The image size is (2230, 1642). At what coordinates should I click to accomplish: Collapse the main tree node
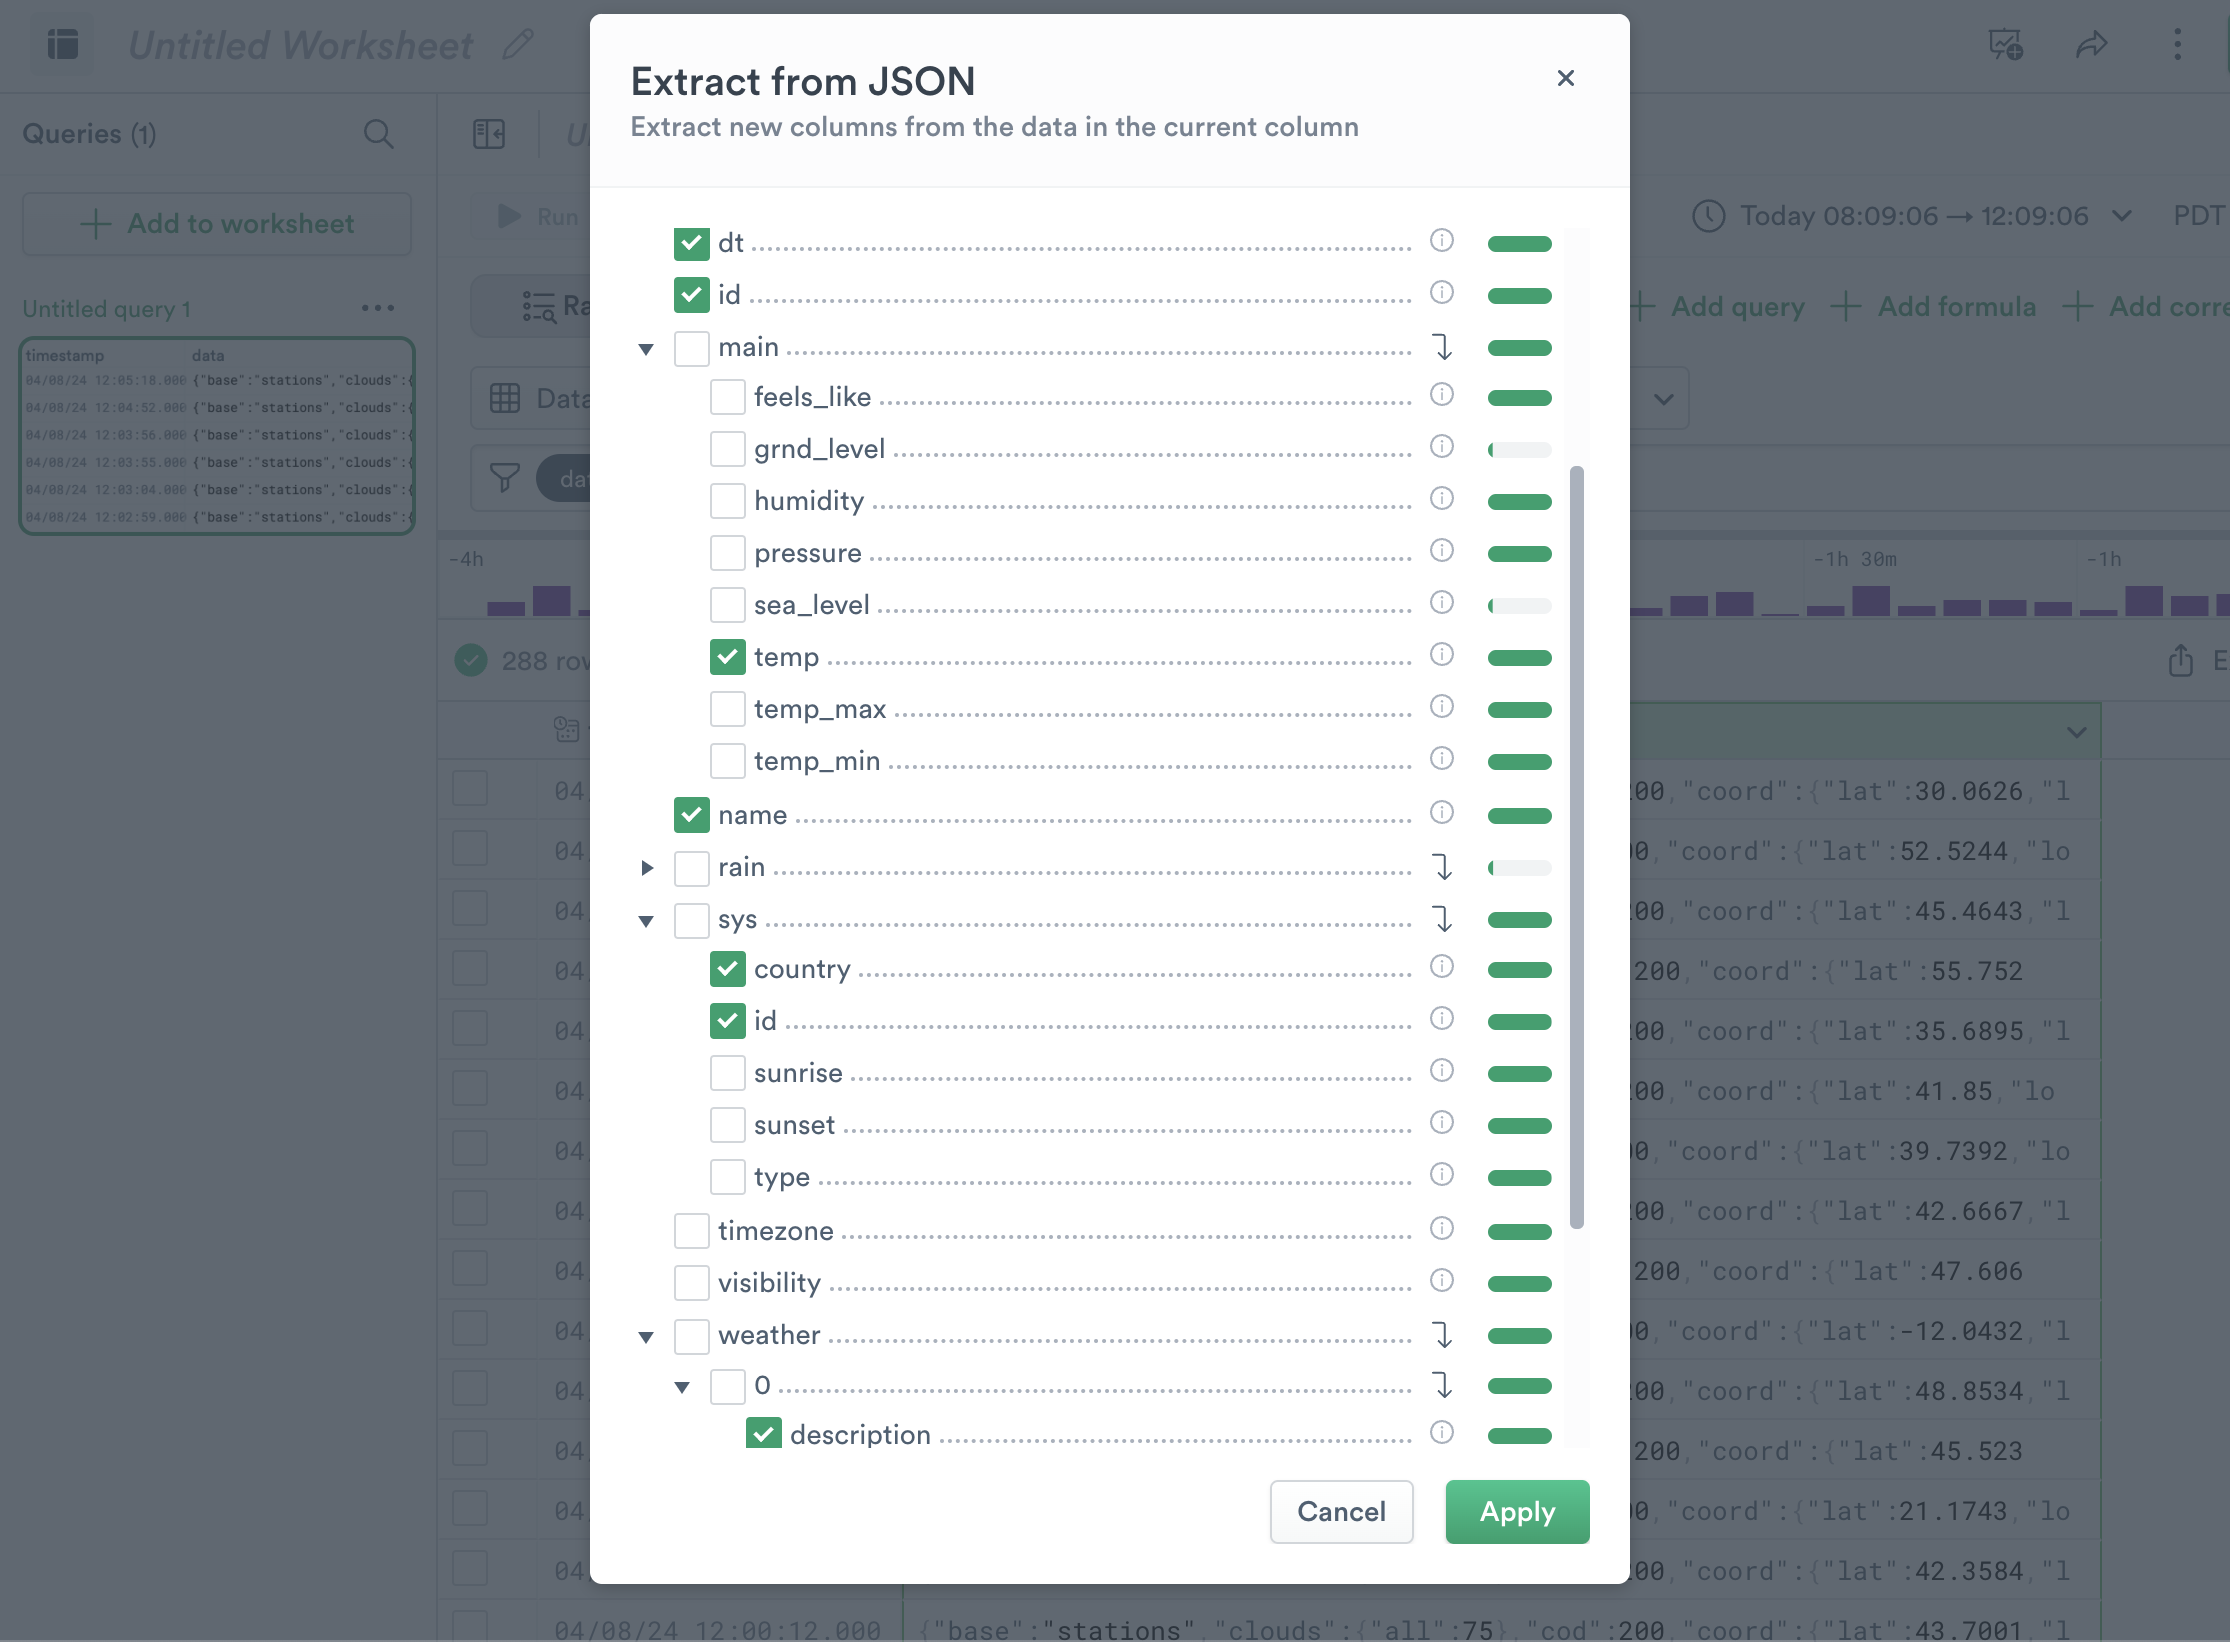click(646, 349)
